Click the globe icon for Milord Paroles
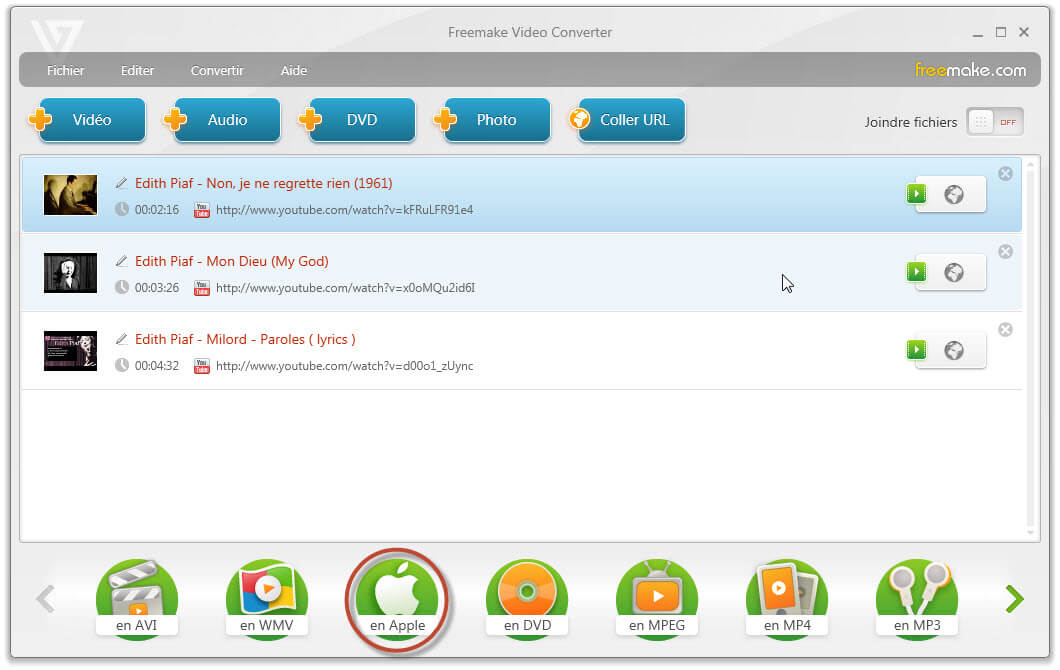The width and height of the screenshot is (1060, 670). [x=954, y=350]
